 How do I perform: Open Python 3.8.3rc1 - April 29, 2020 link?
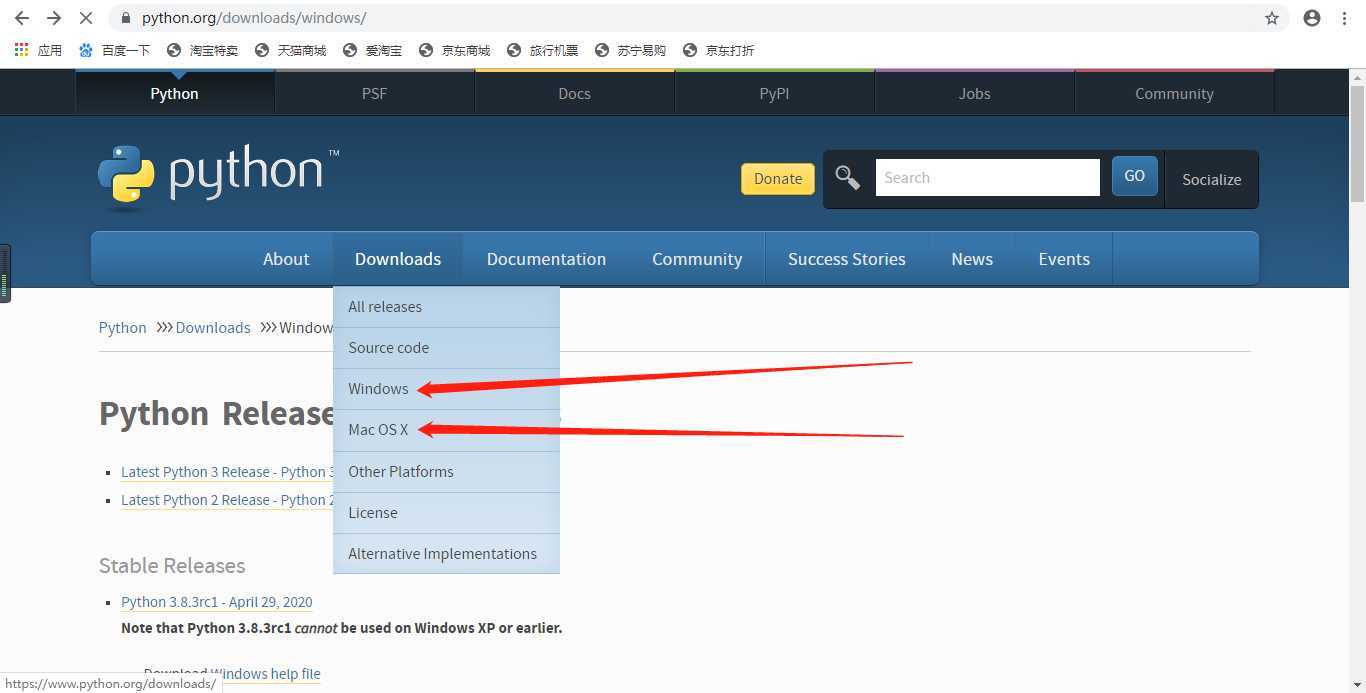point(217,602)
